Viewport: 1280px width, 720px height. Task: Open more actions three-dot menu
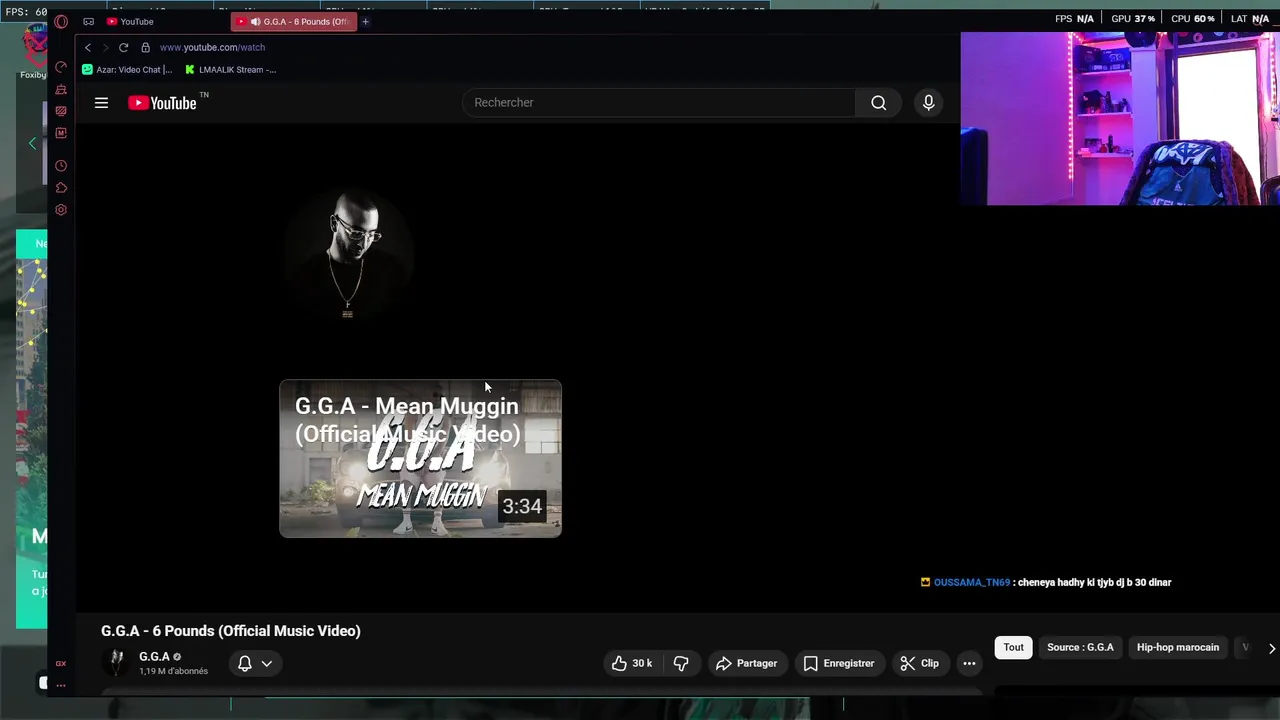[x=969, y=663]
